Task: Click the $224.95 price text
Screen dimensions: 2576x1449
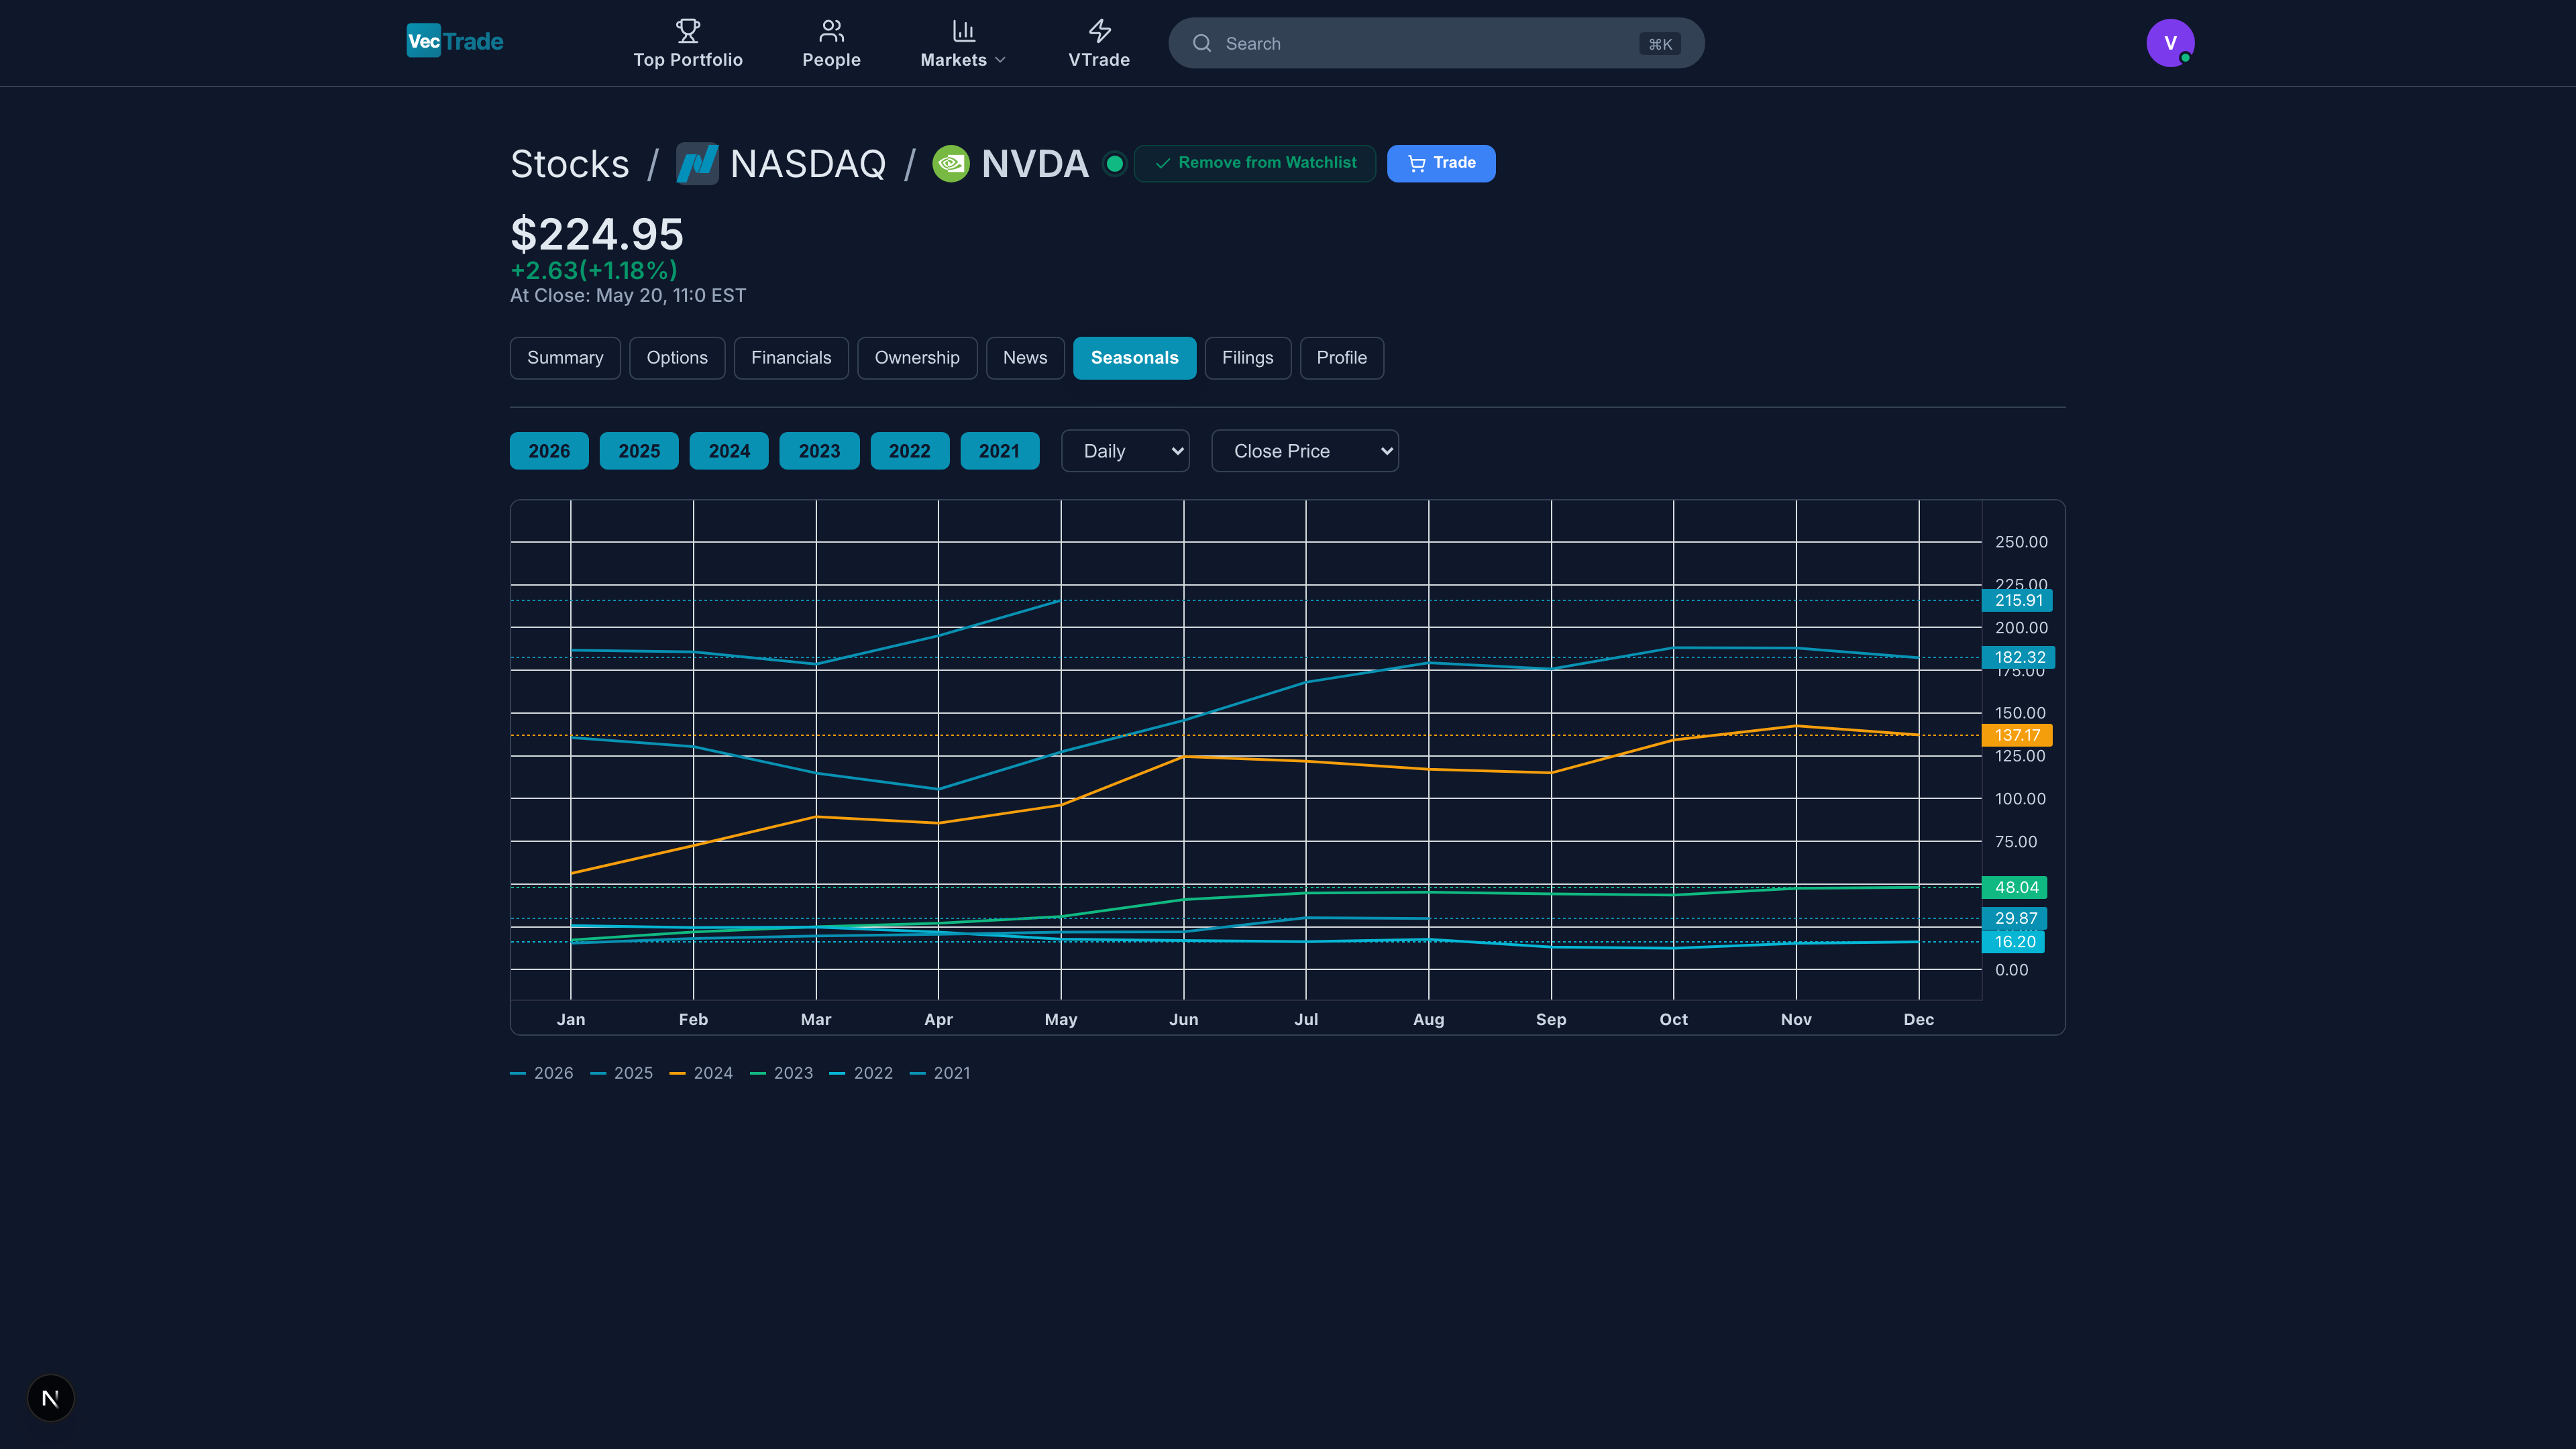Action: [x=597, y=235]
